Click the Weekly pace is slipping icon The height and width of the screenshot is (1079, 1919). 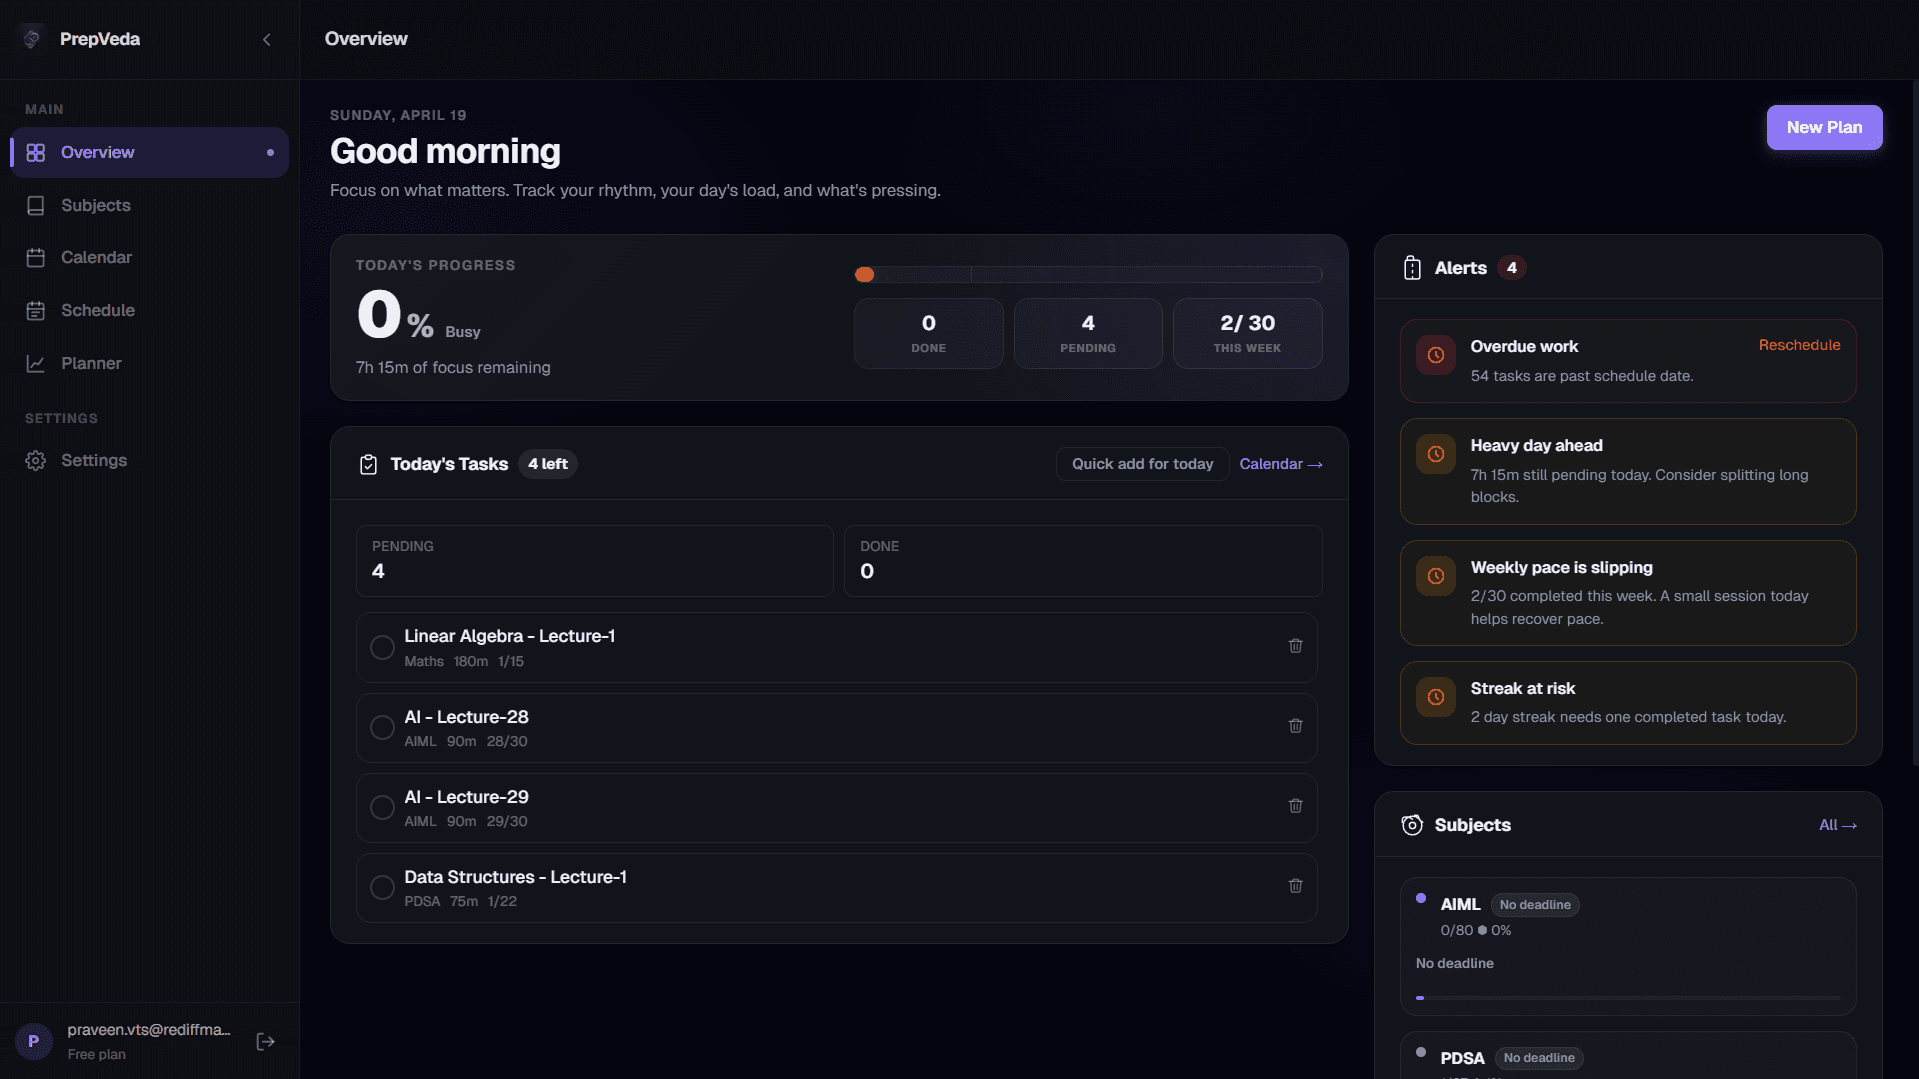(x=1436, y=576)
